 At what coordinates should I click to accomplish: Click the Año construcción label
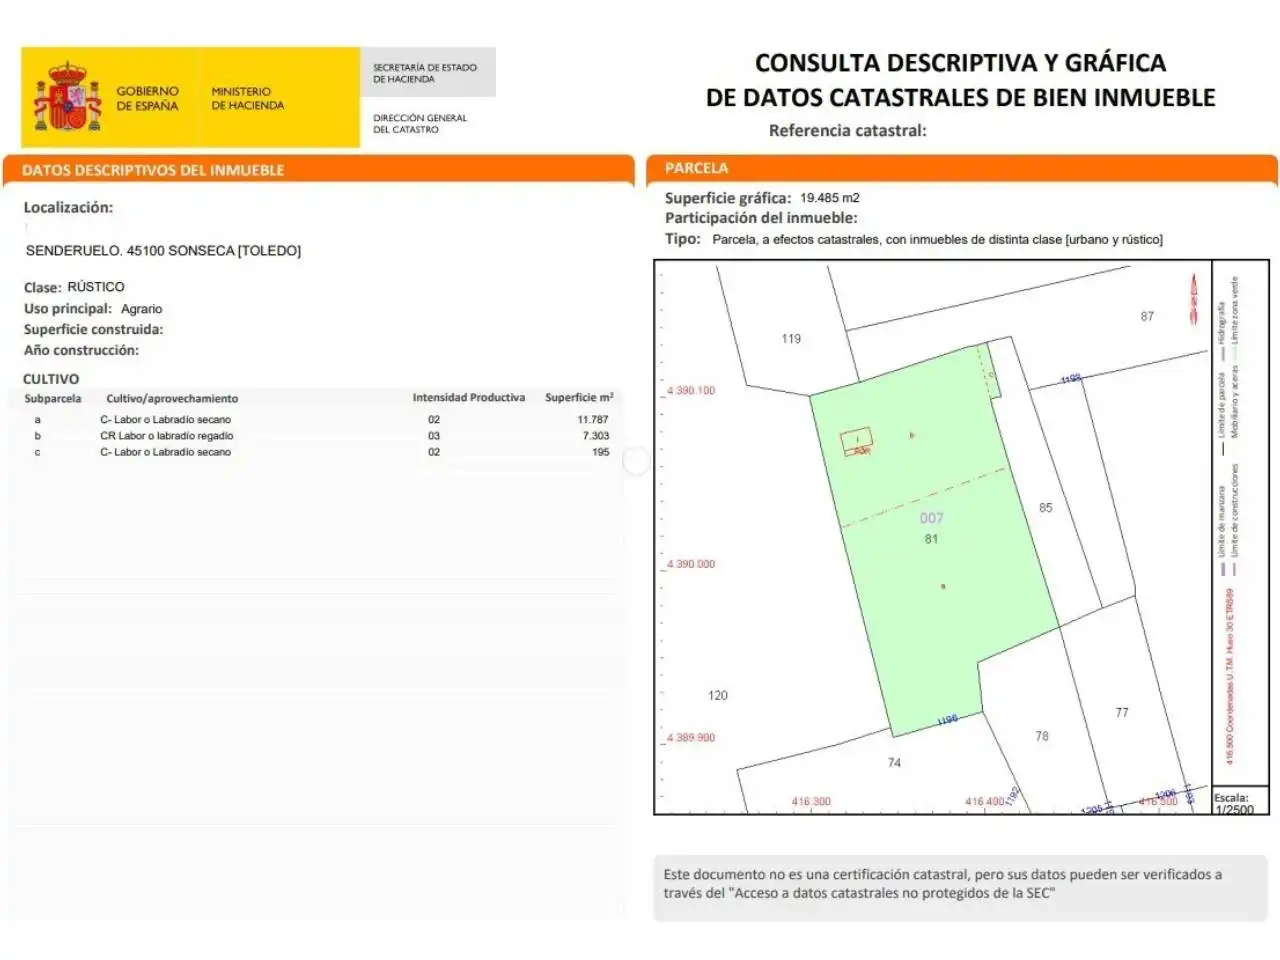pyautogui.click(x=81, y=350)
